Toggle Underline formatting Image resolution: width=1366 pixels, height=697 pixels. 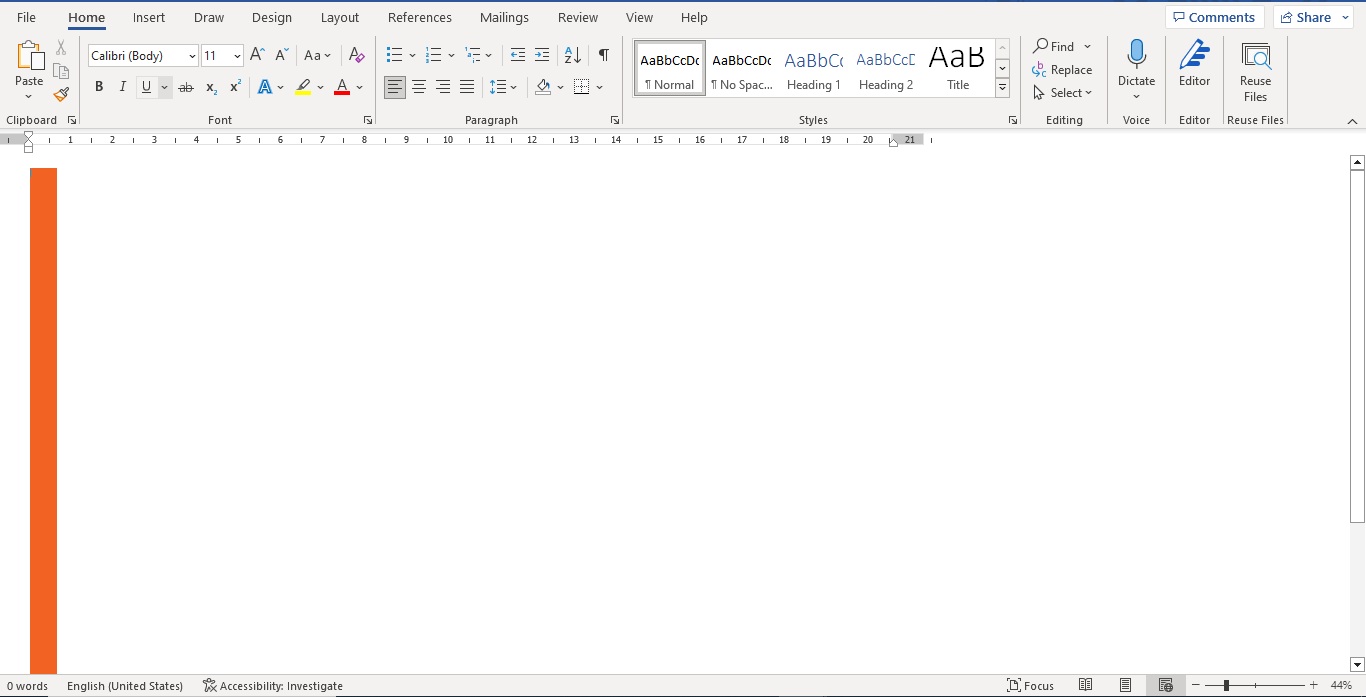(146, 87)
